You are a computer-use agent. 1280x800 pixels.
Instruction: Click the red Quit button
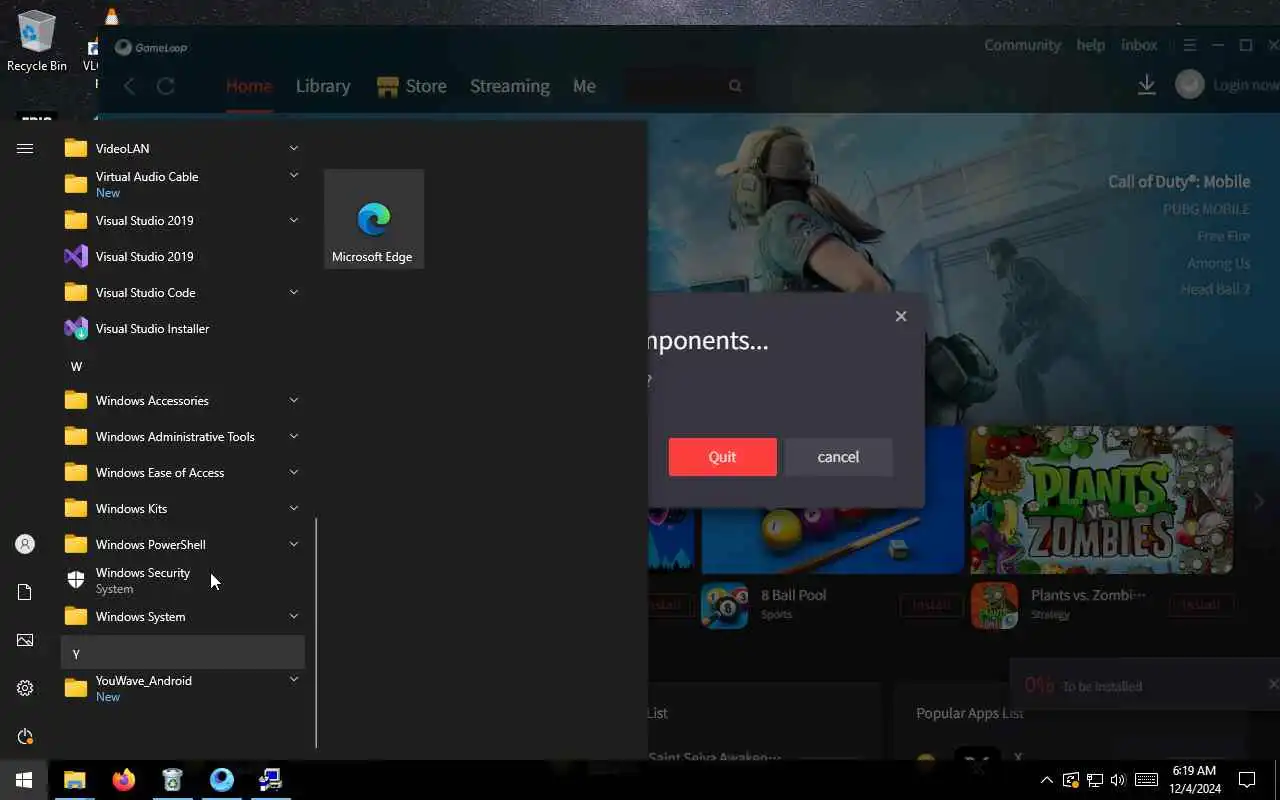point(722,457)
